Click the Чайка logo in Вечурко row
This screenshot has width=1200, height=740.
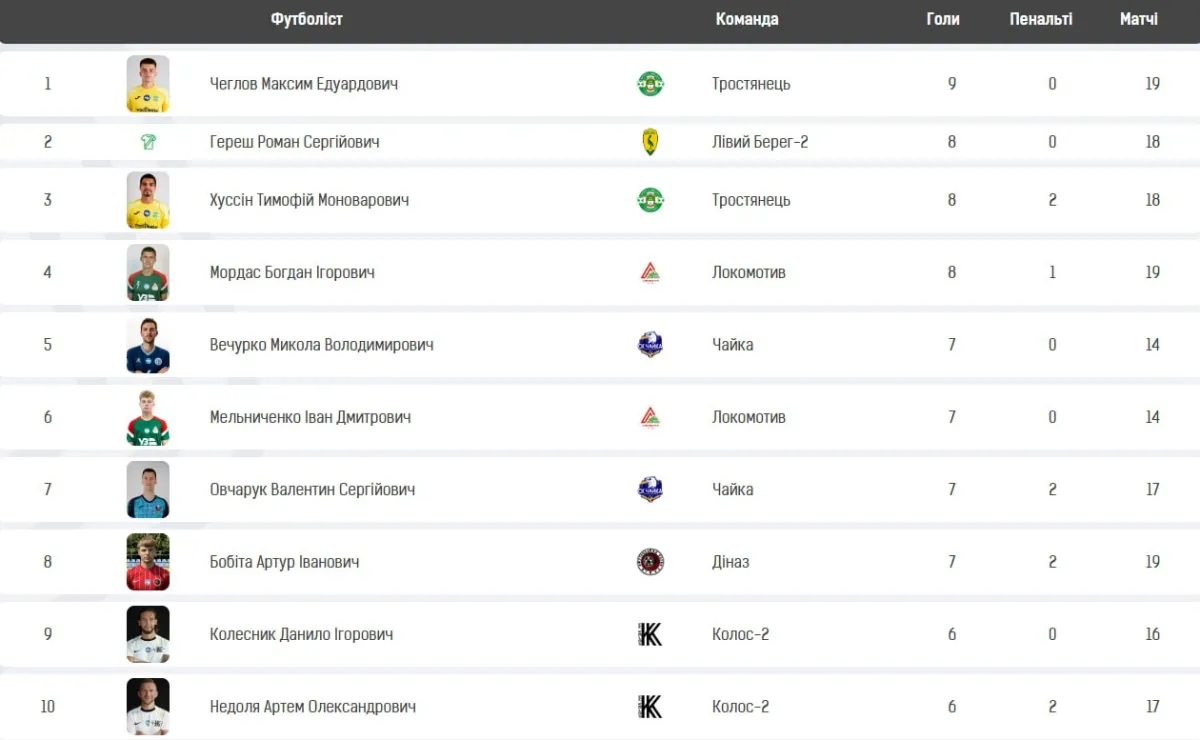650,345
